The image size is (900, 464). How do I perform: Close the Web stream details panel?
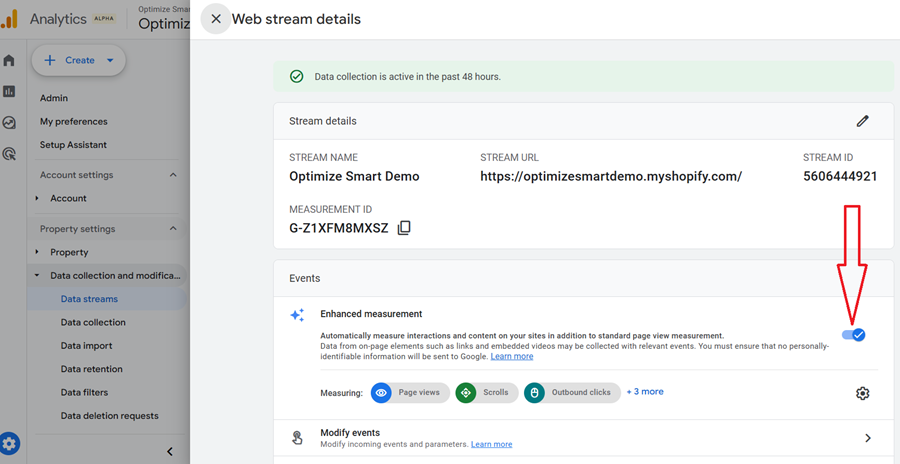tap(216, 19)
